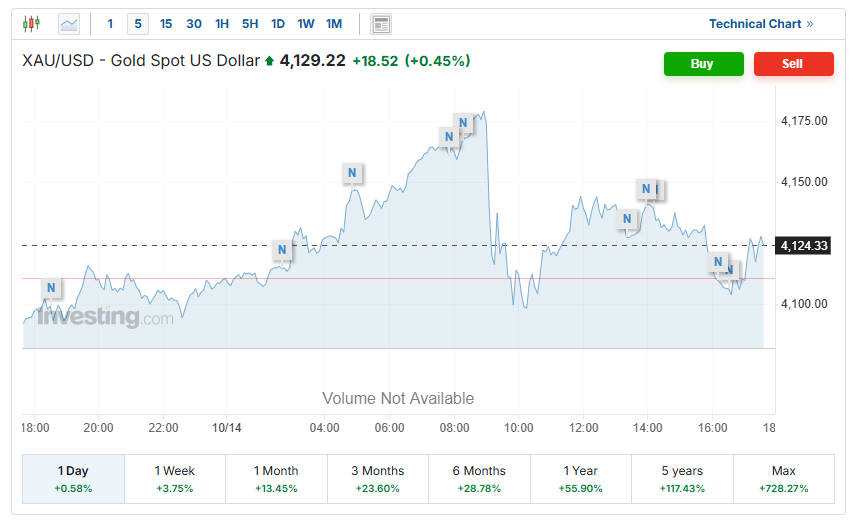
Task: Click the news marker near 04:00
Action: pos(351,173)
